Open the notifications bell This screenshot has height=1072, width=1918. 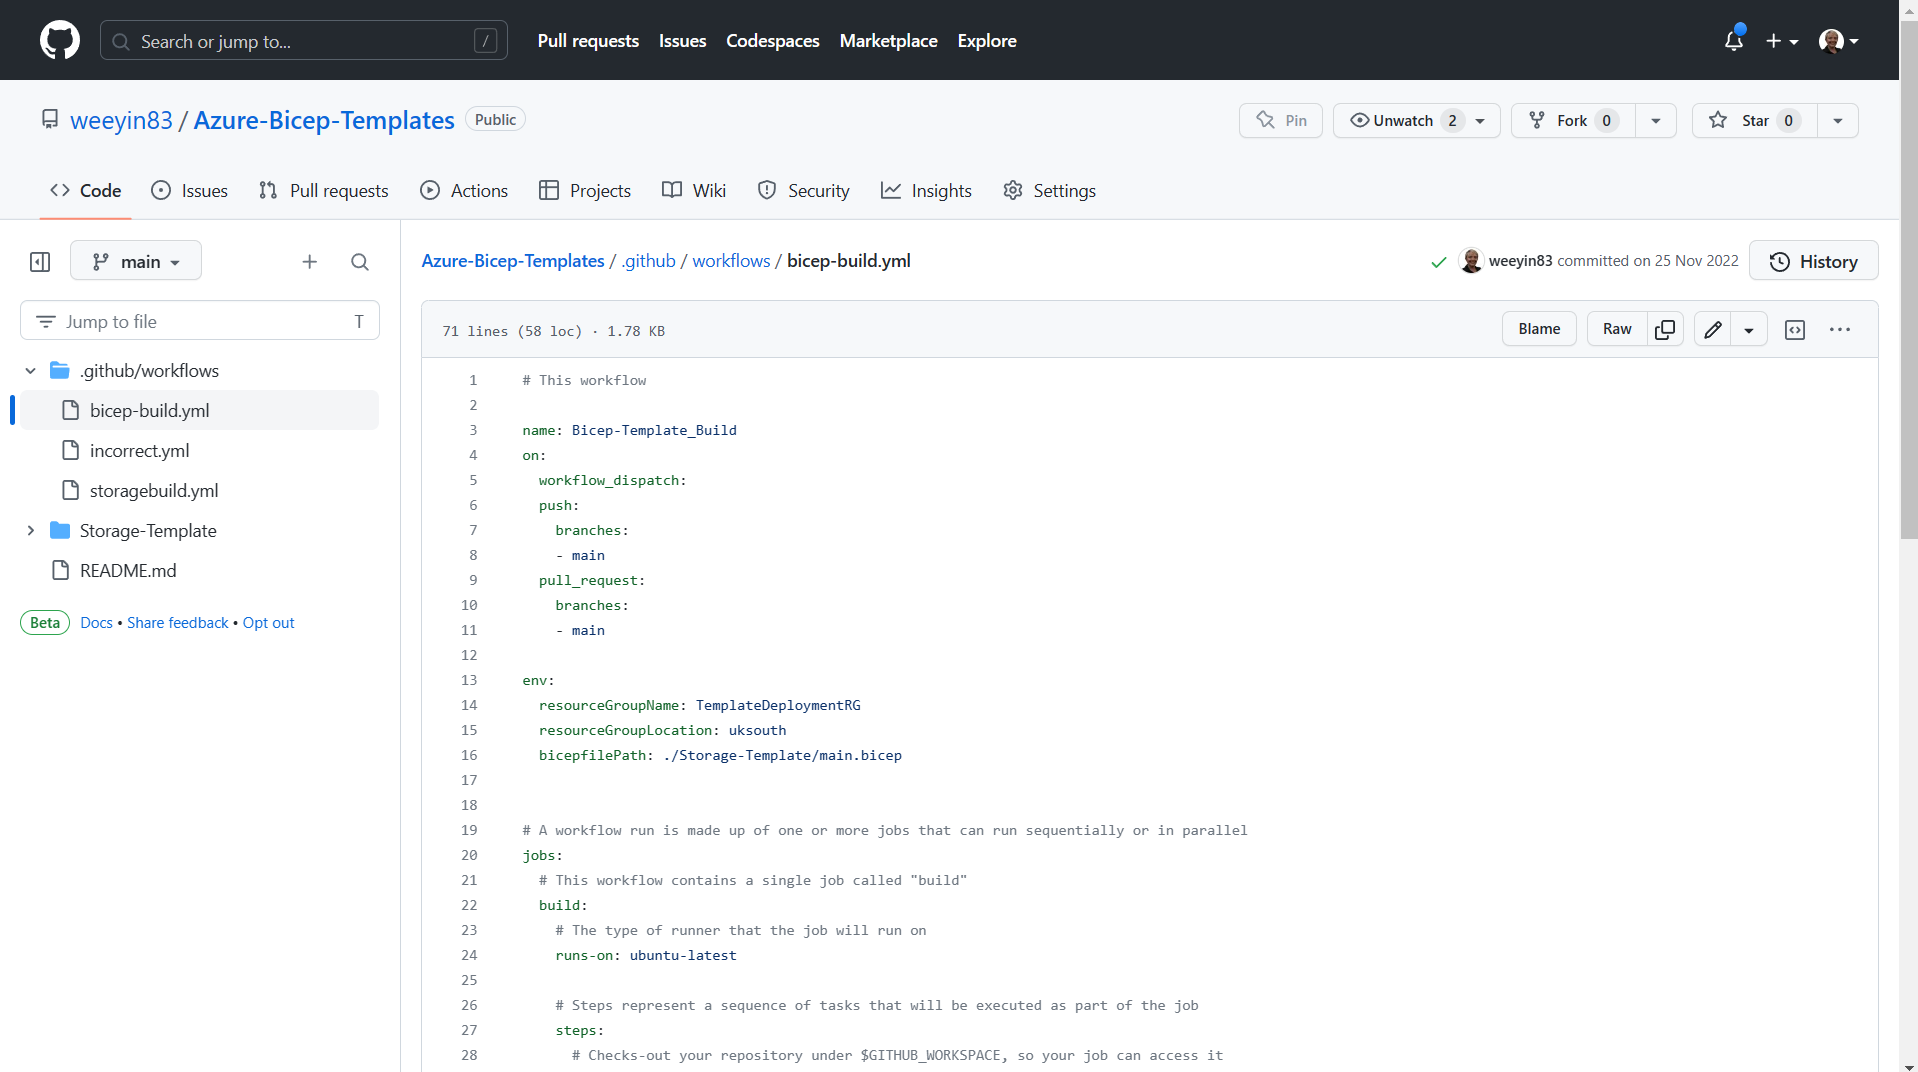tap(1733, 40)
